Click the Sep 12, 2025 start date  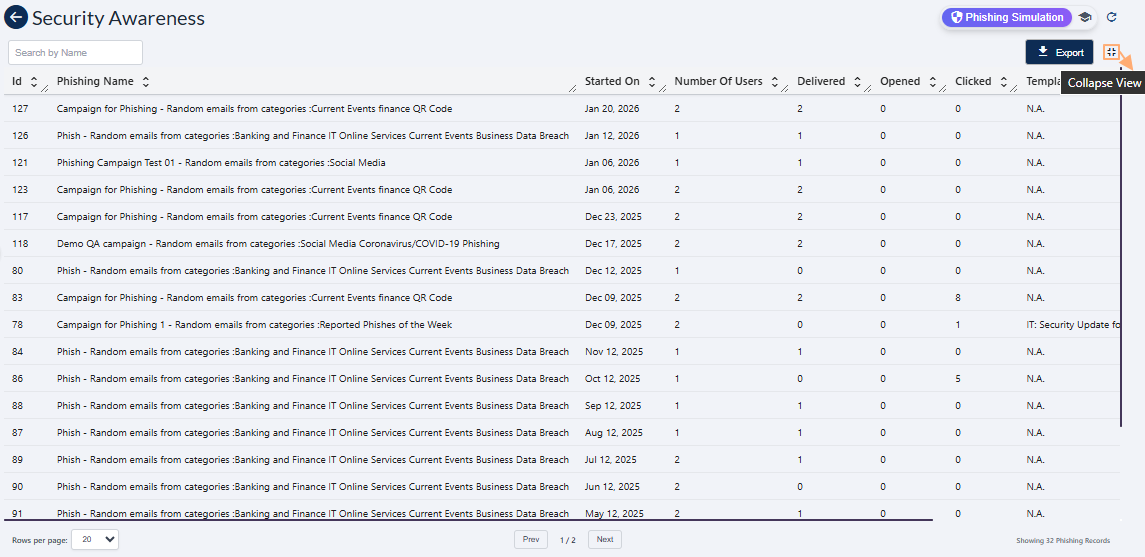(613, 406)
